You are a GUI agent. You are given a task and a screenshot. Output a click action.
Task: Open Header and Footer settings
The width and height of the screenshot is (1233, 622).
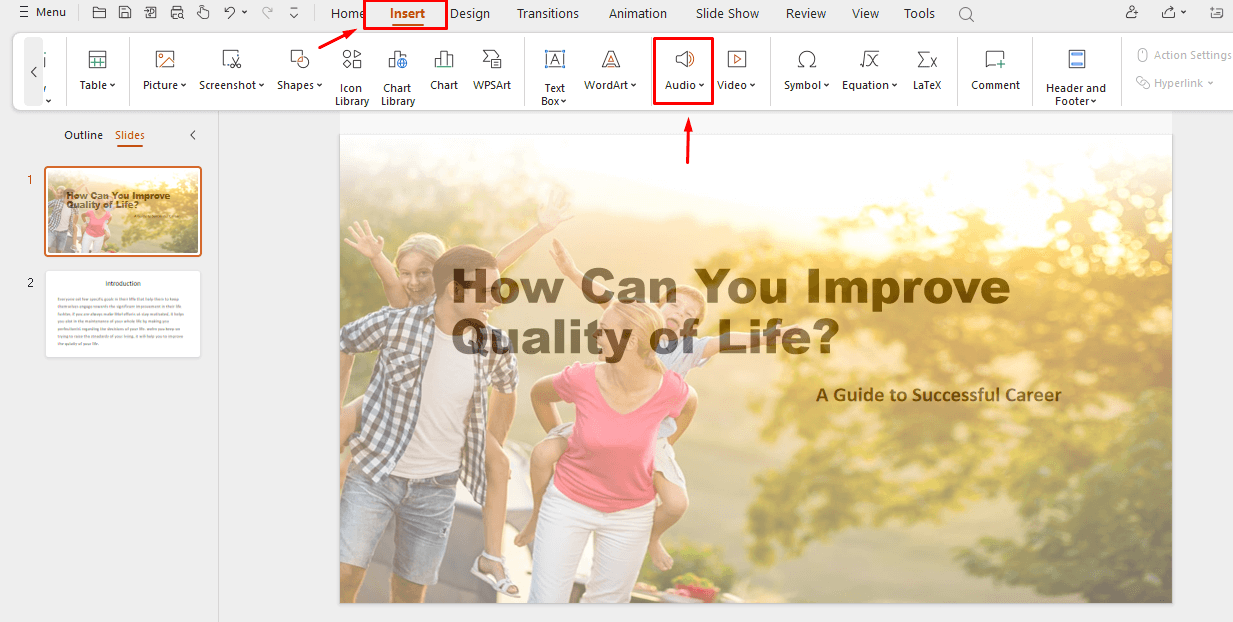pyautogui.click(x=1075, y=70)
